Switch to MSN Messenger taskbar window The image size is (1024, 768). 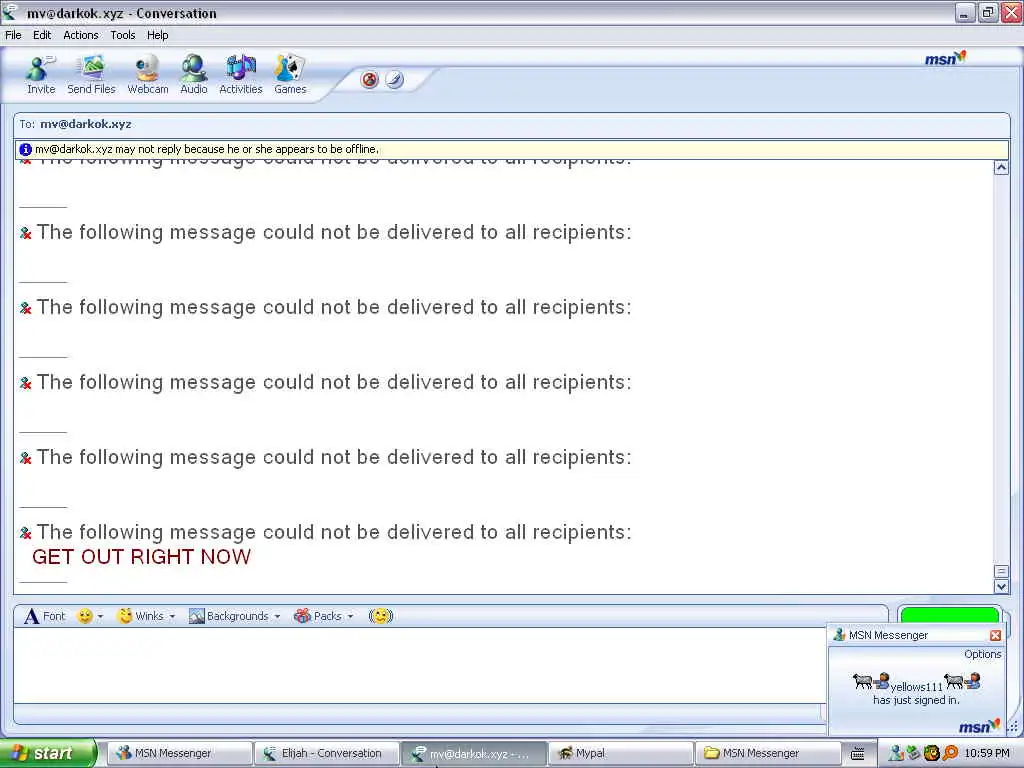[x=178, y=753]
